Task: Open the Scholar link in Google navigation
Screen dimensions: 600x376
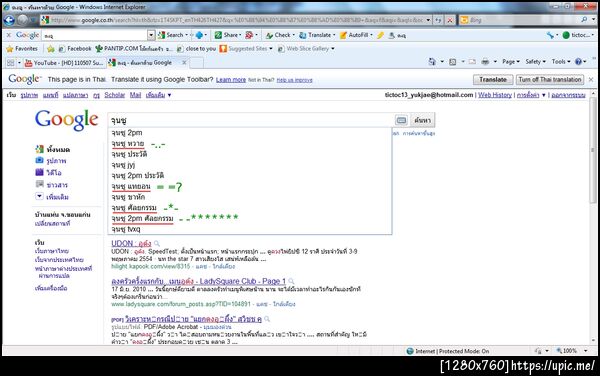Action: (x=114, y=95)
